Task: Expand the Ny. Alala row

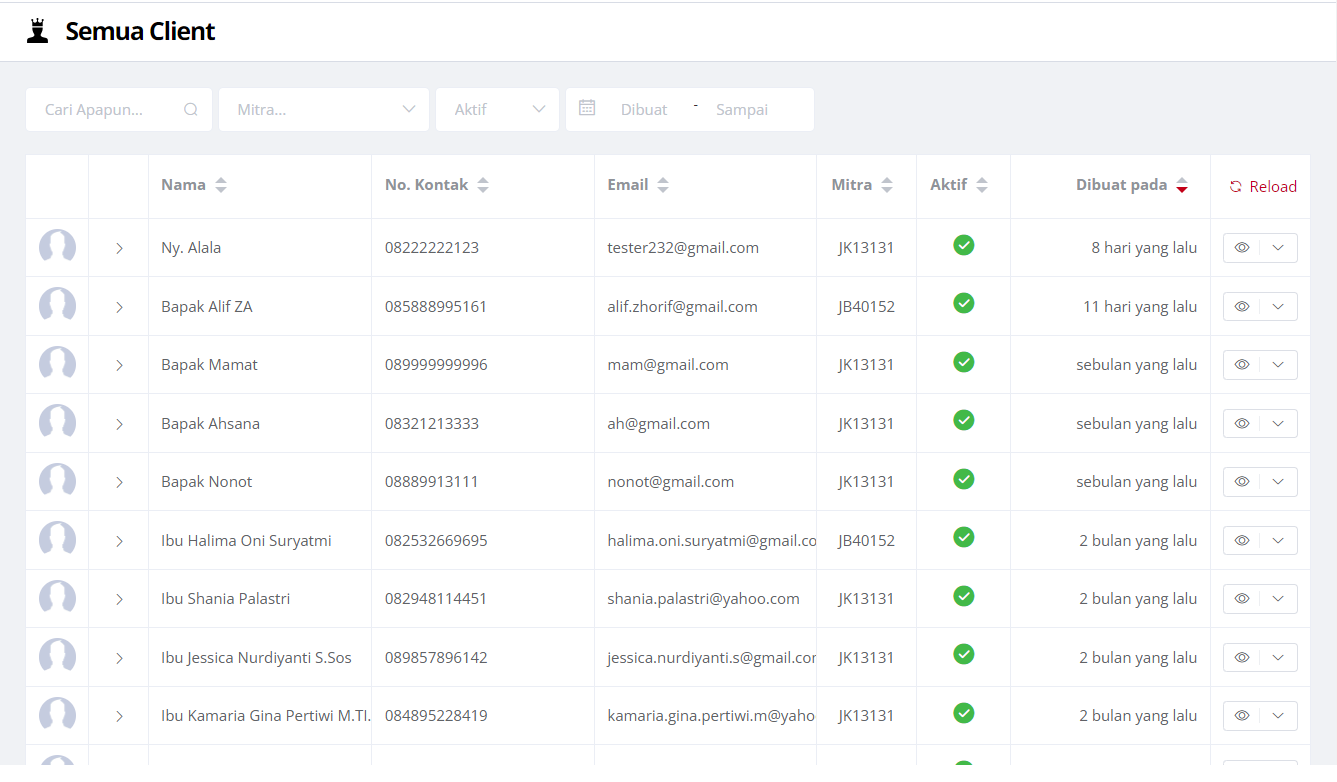Action: click(x=119, y=248)
